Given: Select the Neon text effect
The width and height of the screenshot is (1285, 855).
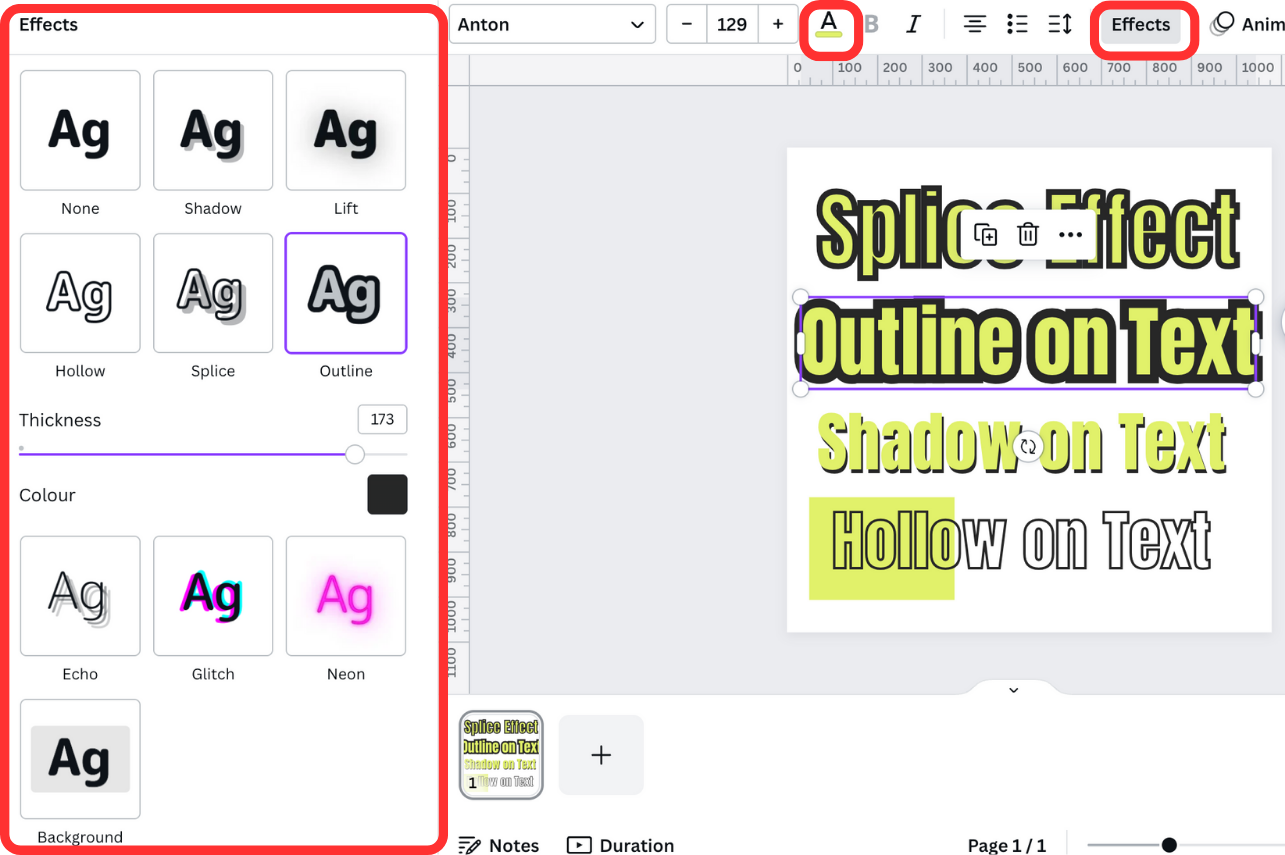Looking at the screenshot, I should 345,596.
